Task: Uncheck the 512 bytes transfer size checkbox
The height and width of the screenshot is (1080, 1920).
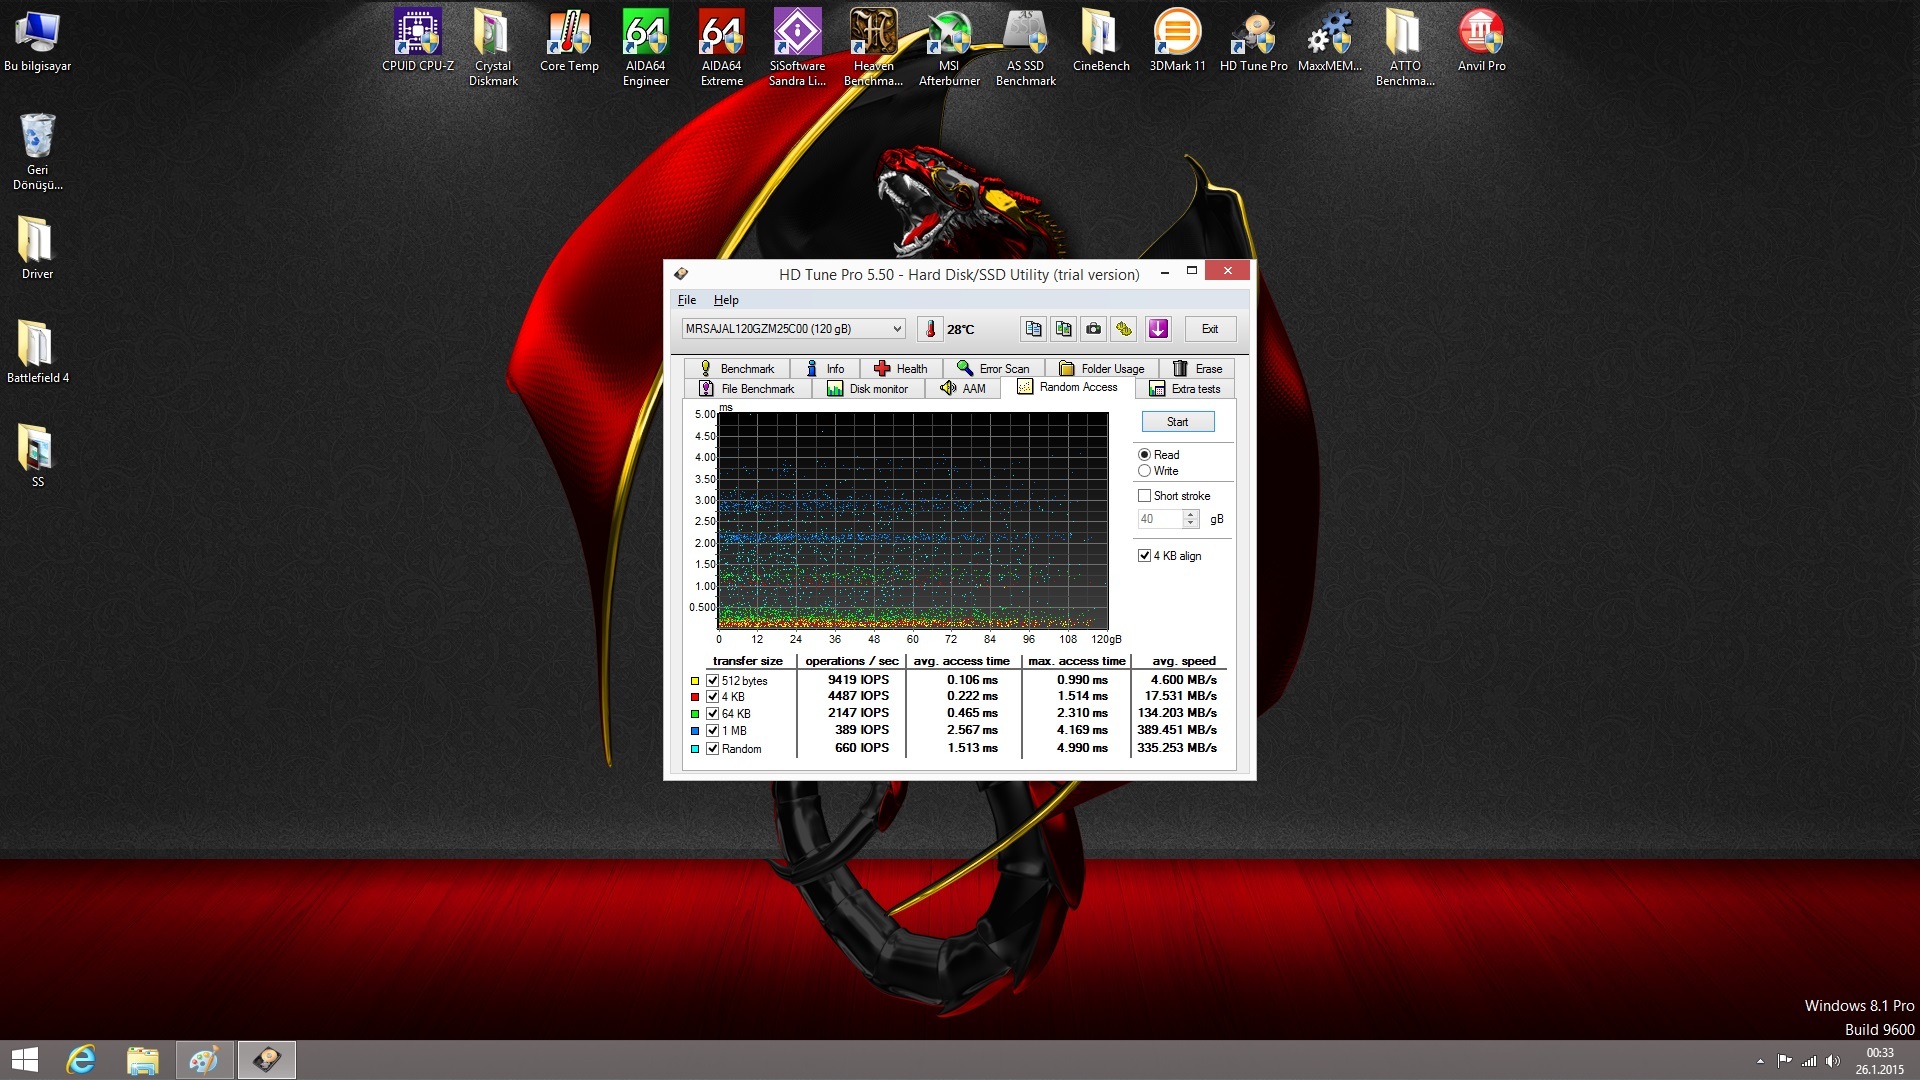Action: (713, 681)
